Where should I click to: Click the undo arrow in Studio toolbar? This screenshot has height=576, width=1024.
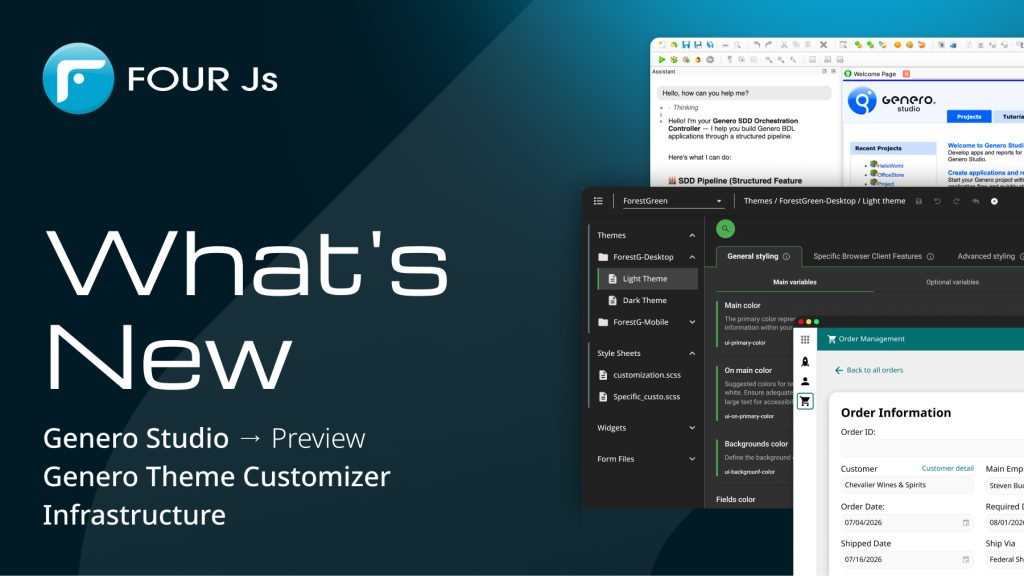coord(756,44)
